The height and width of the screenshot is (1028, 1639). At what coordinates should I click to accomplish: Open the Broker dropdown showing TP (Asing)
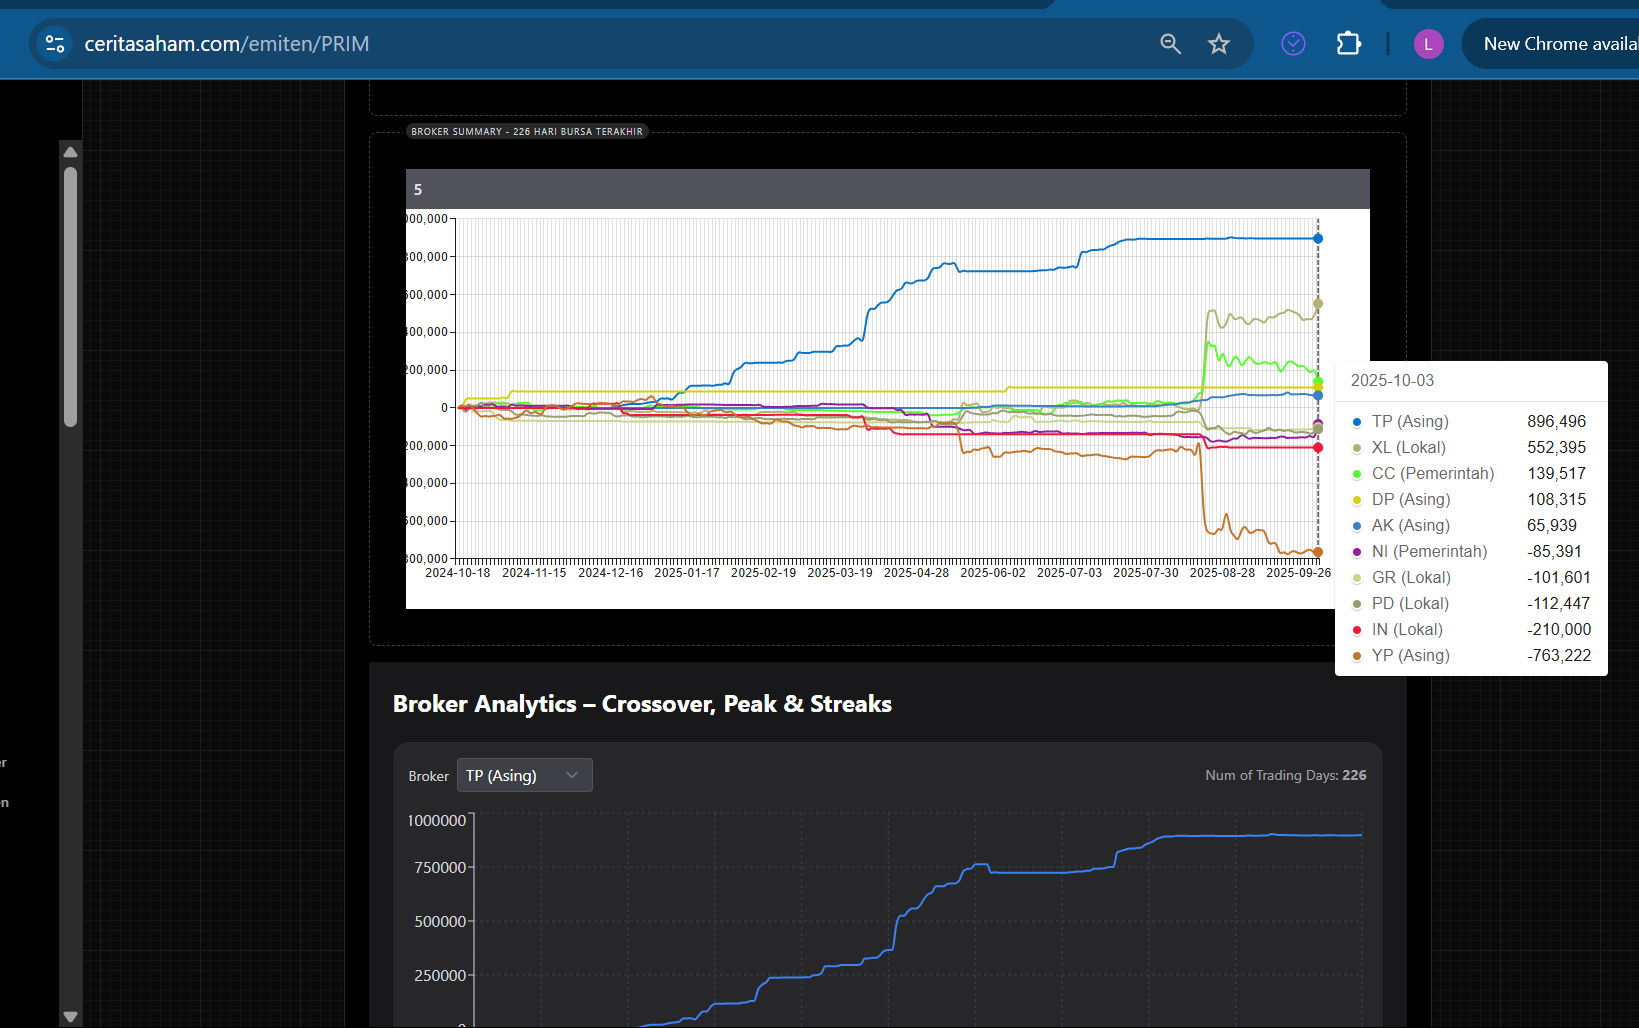524,775
